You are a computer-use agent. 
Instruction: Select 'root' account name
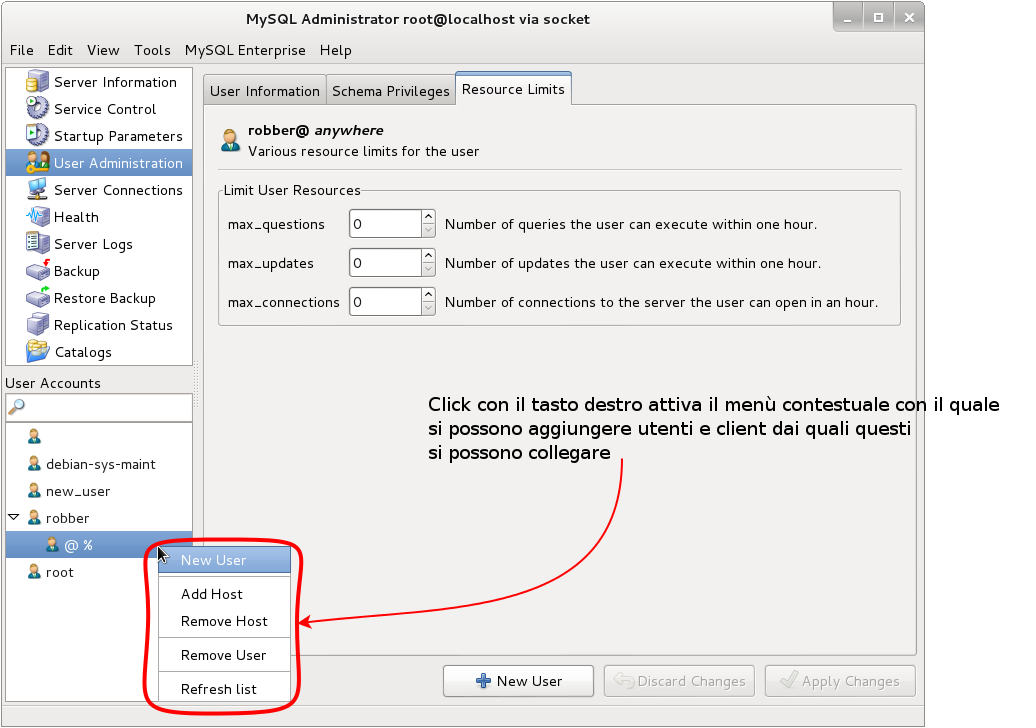[x=59, y=573]
